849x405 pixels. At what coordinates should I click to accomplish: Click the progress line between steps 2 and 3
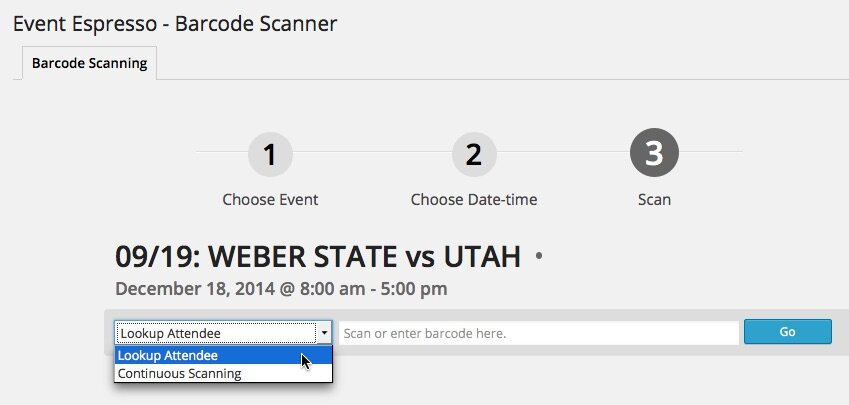(564, 152)
